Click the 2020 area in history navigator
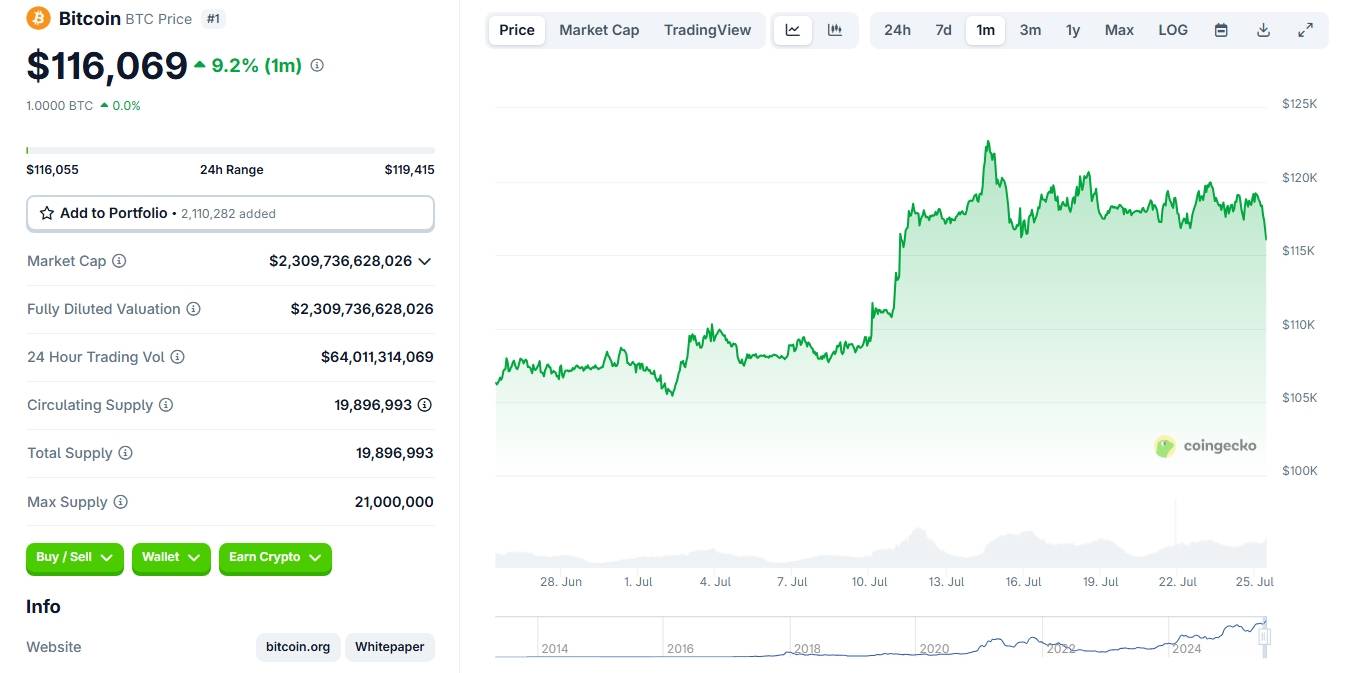Screen dimensions: 1348x673 pyautogui.click(x=934, y=648)
